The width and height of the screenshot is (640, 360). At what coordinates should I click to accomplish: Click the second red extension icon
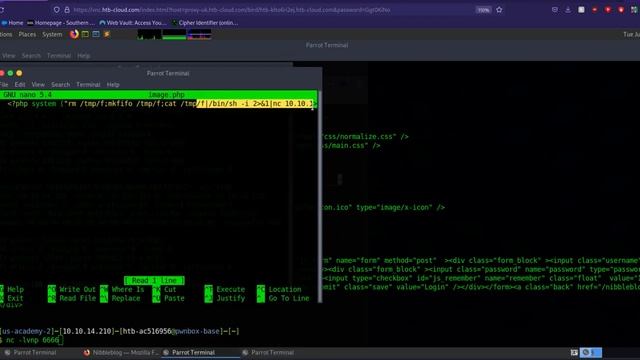pyautogui.click(x=608, y=9)
